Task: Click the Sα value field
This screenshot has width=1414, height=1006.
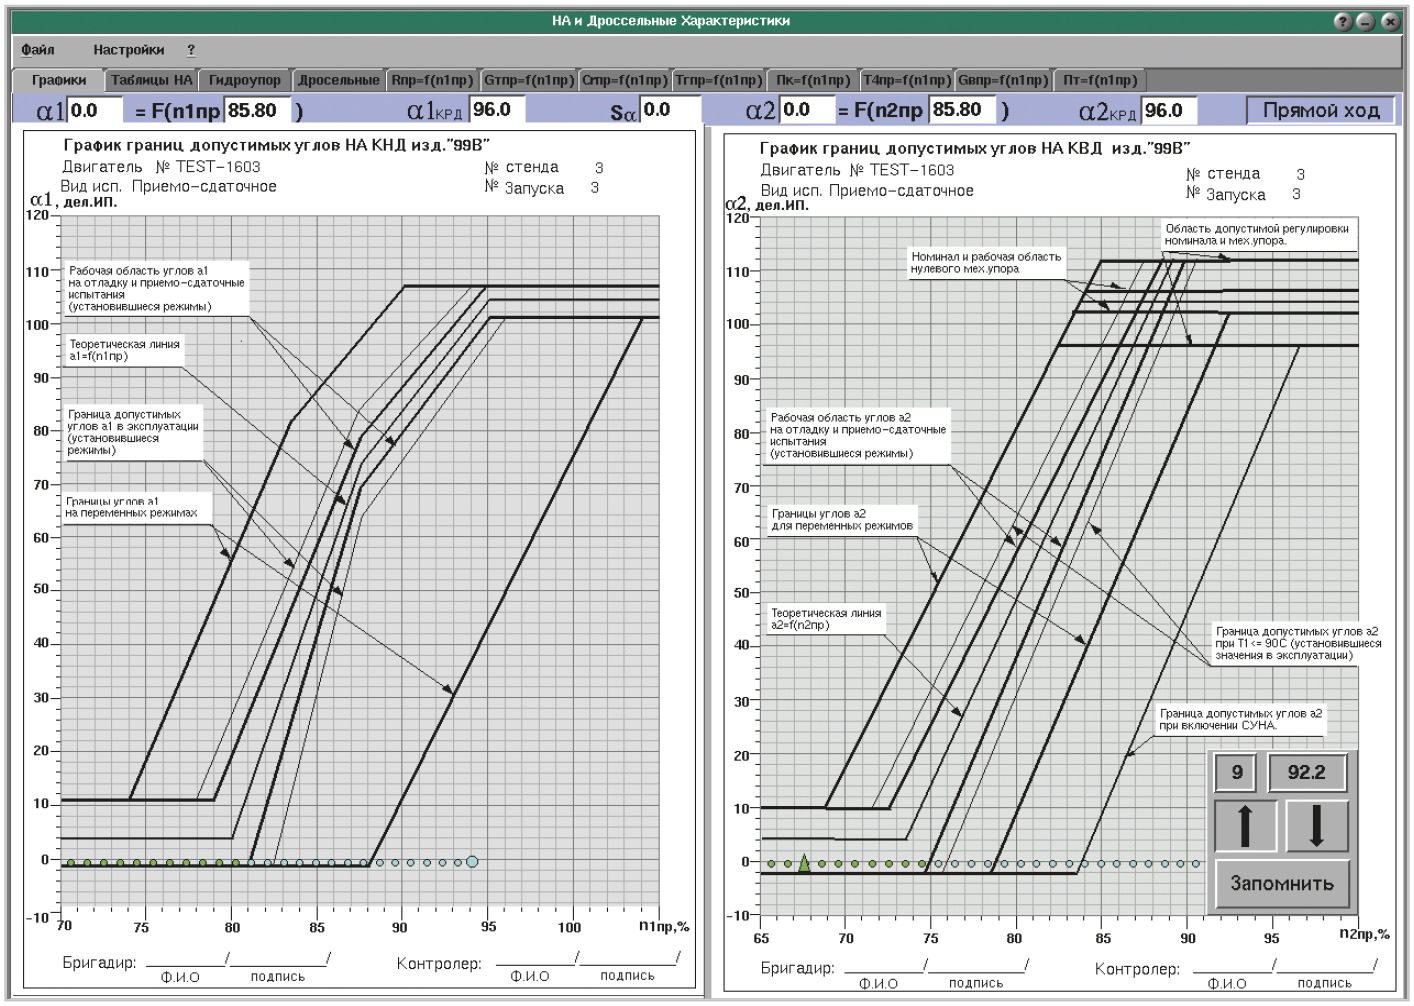Action: (x=669, y=110)
